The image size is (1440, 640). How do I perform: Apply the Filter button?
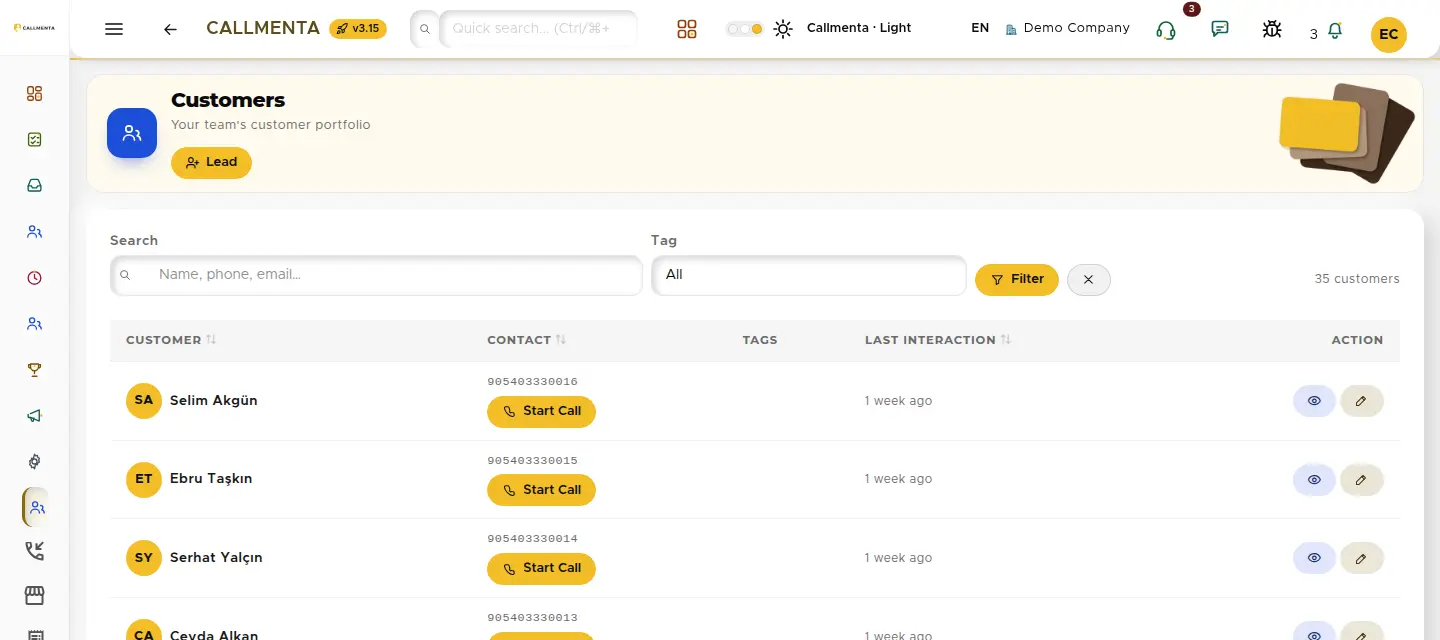[1017, 279]
